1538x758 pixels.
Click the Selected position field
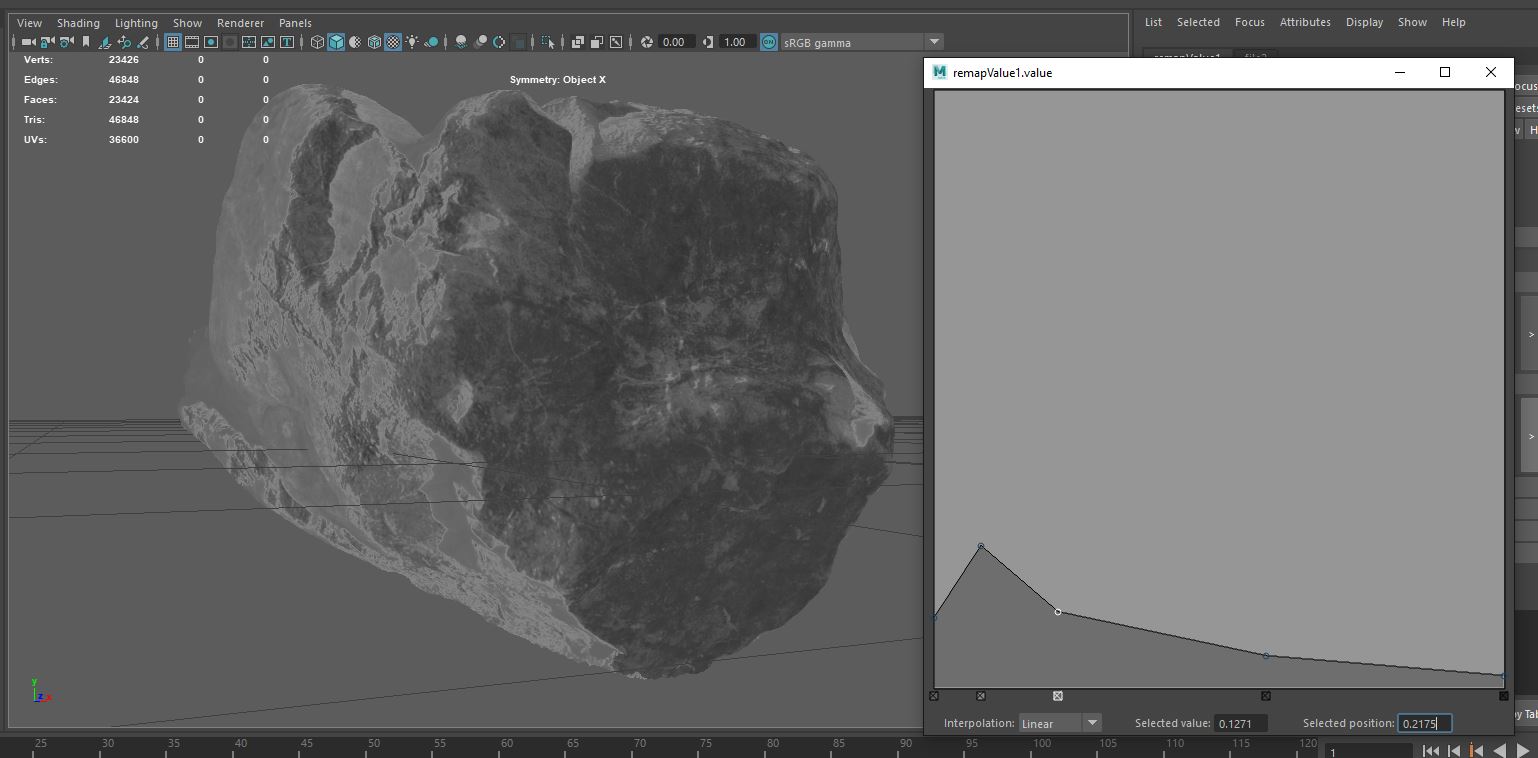point(1424,723)
